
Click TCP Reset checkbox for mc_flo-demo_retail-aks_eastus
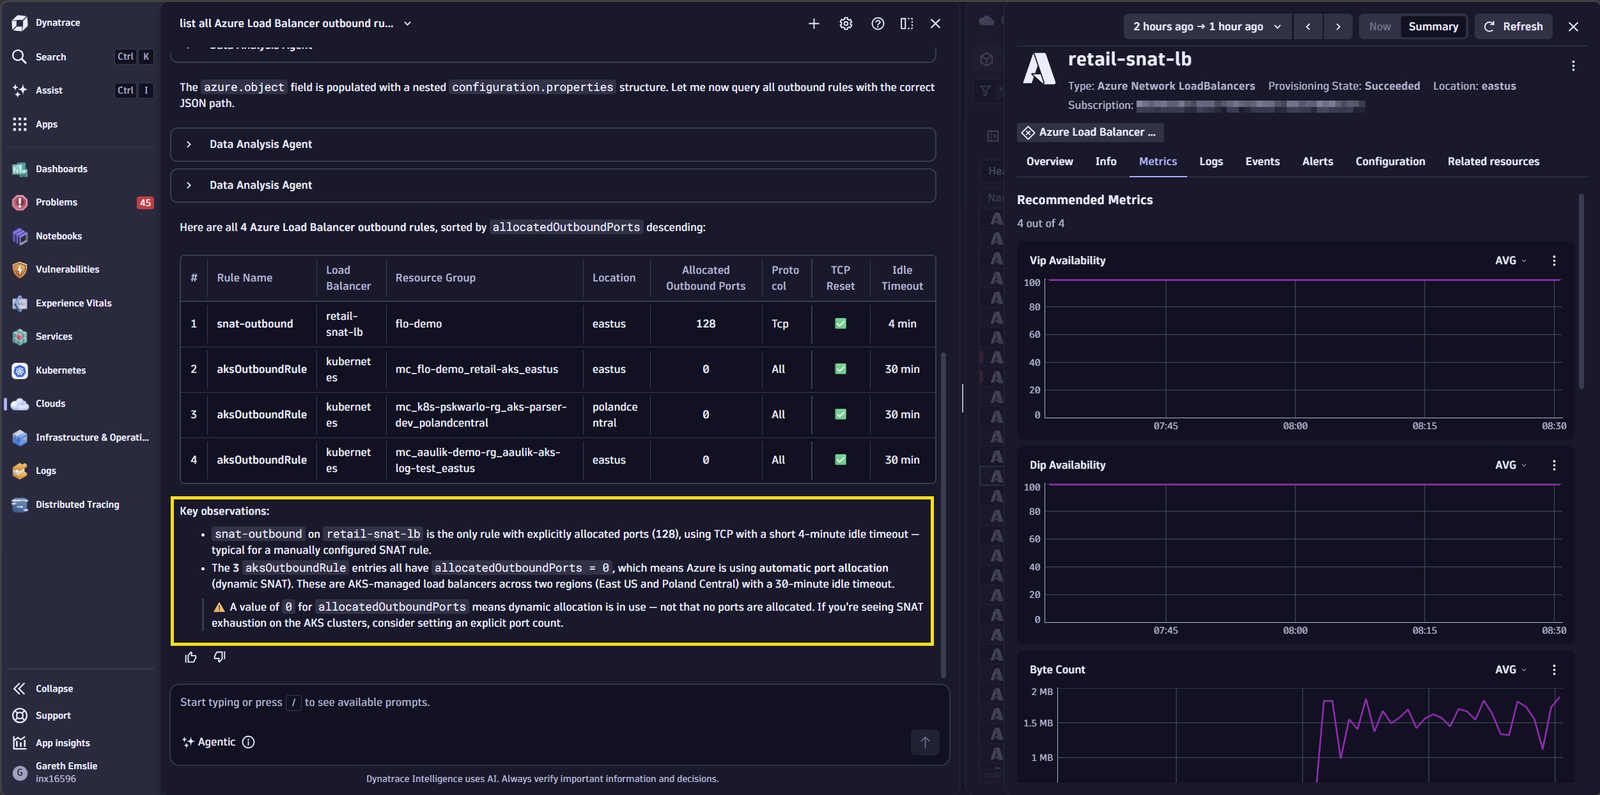[841, 369]
